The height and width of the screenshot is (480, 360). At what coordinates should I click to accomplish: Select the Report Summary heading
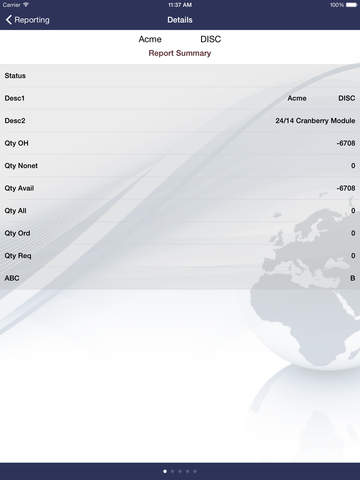click(180, 53)
